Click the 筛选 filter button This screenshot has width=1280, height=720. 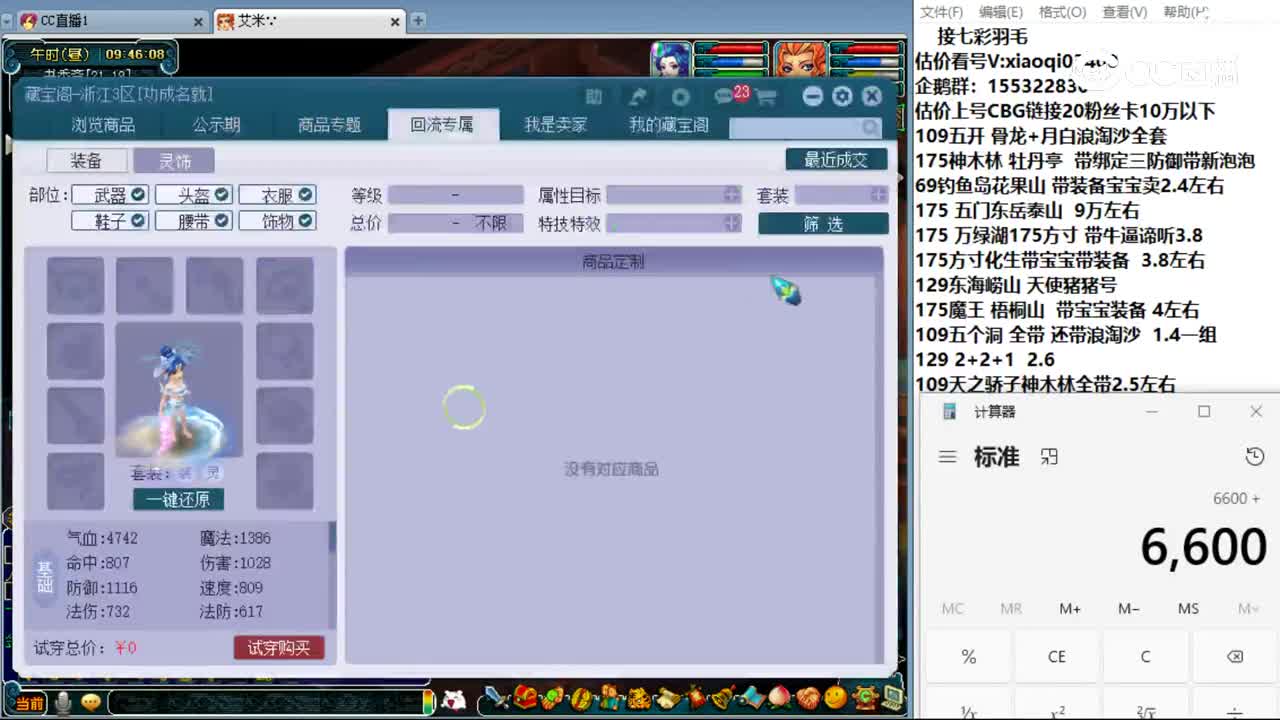pos(822,224)
